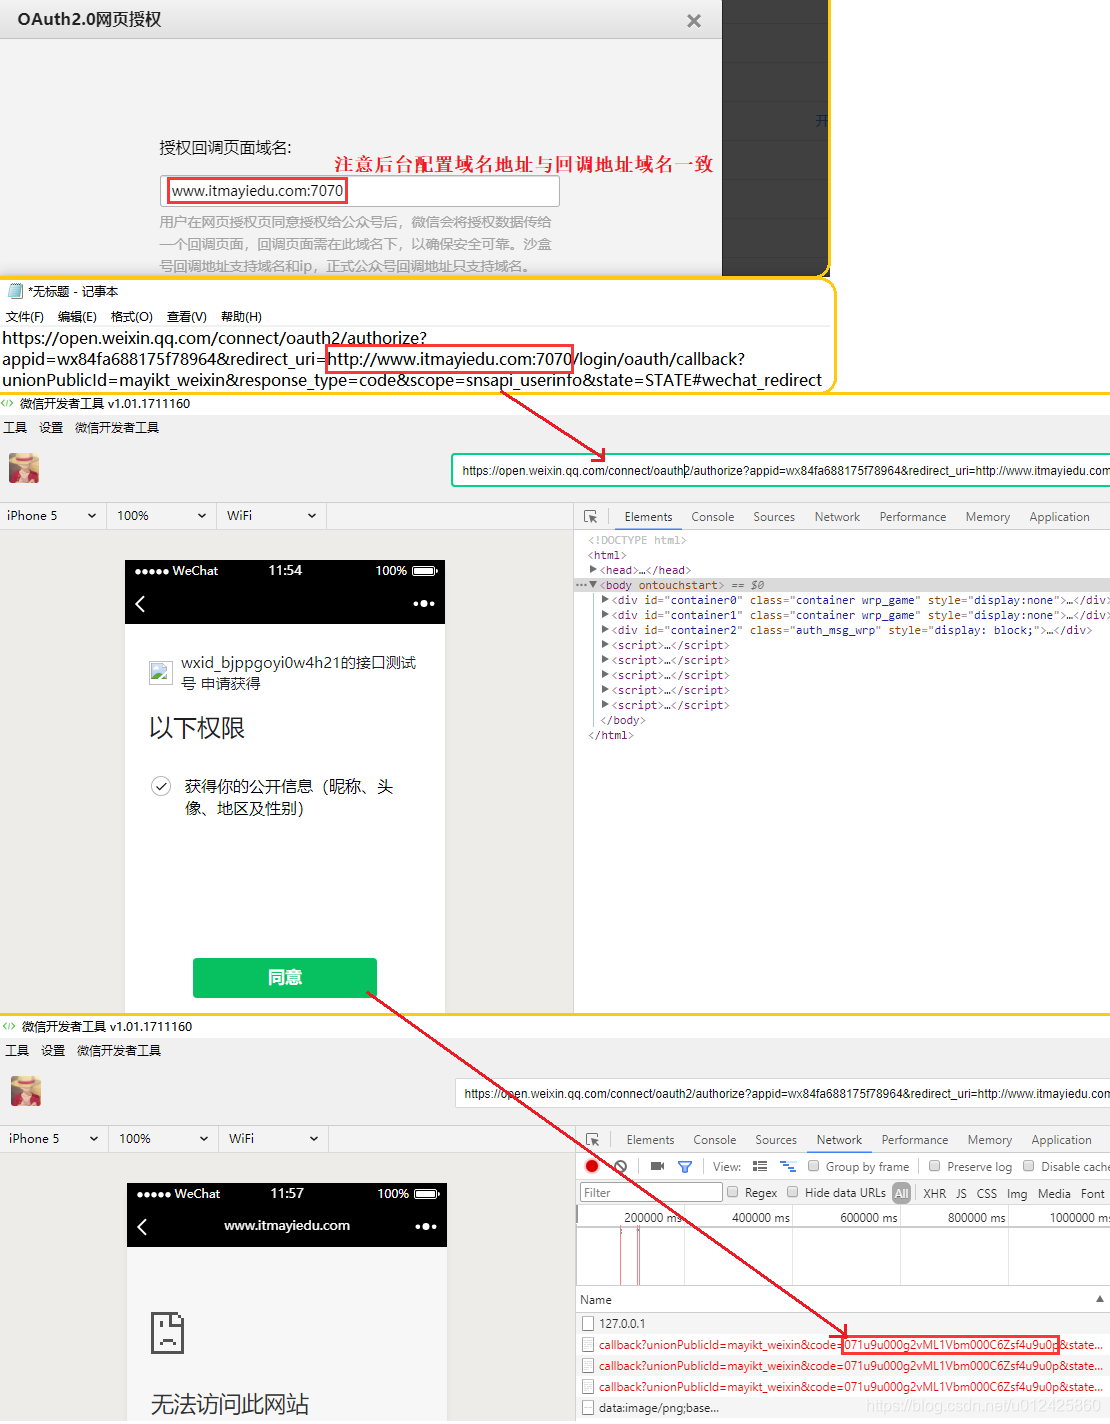This screenshot has width=1110, height=1424.
Task: Filter requests by CSS type
Action: click(x=987, y=1193)
